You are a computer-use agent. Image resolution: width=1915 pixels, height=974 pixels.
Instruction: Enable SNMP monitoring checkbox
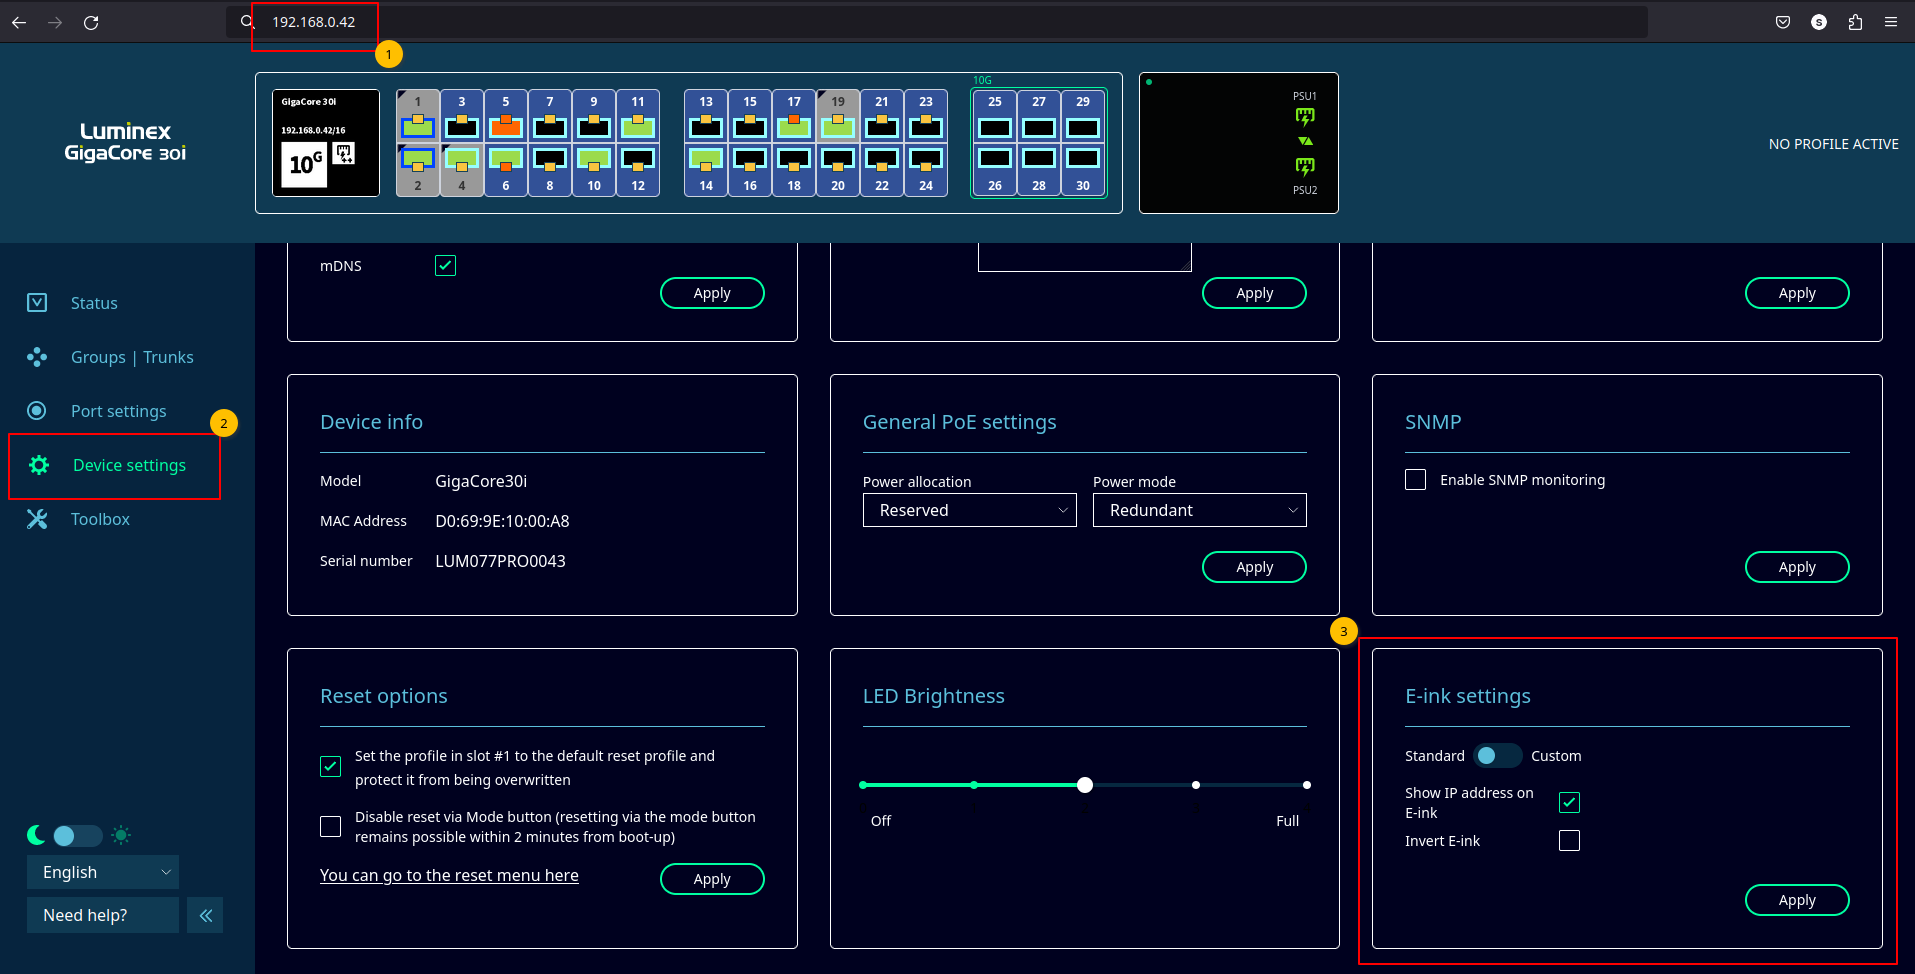(x=1416, y=480)
